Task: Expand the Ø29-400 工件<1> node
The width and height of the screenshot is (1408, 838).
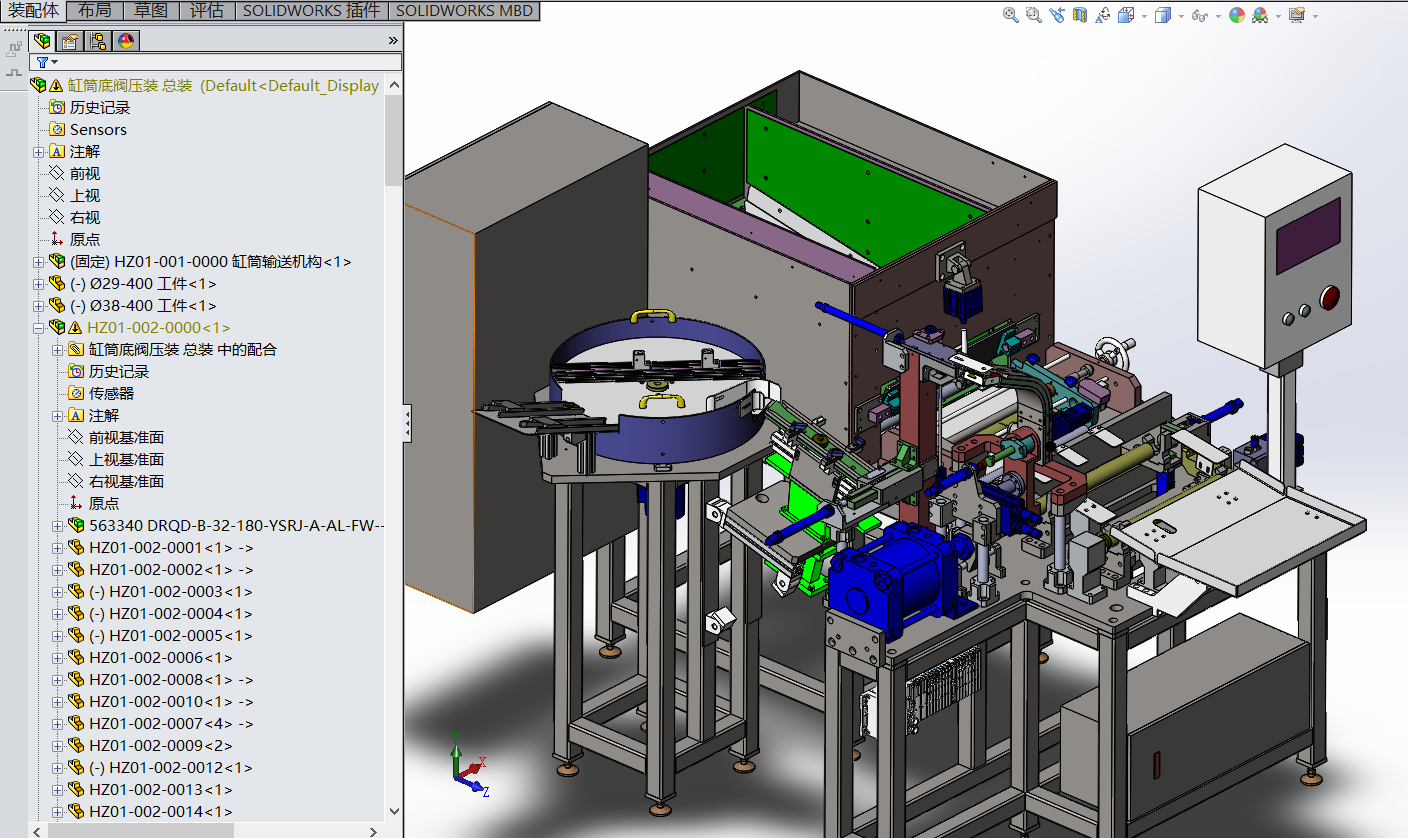Action: (38, 284)
